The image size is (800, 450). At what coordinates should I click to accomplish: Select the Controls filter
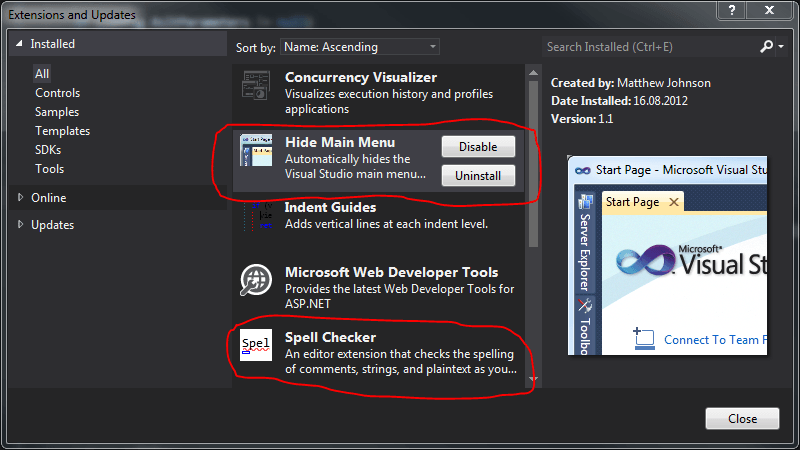point(58,93)
